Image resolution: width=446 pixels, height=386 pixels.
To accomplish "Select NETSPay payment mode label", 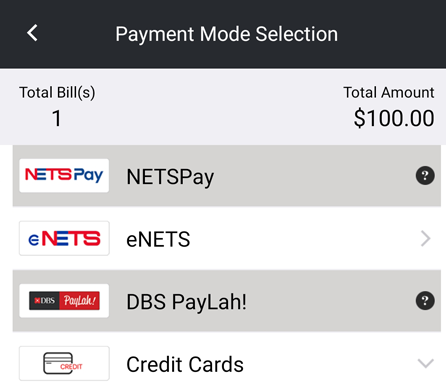I will click(170, 177).
